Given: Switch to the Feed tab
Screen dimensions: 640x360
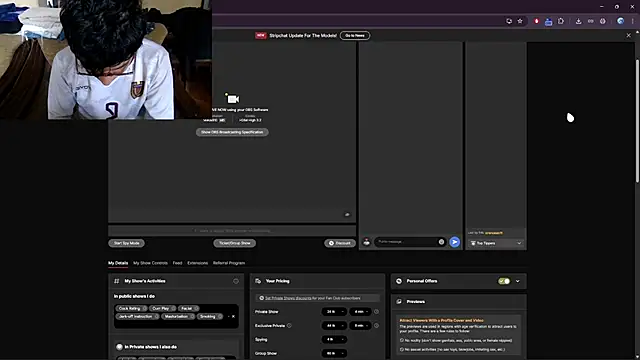Looking at the screenshot, I should click(x=177, y=263).
